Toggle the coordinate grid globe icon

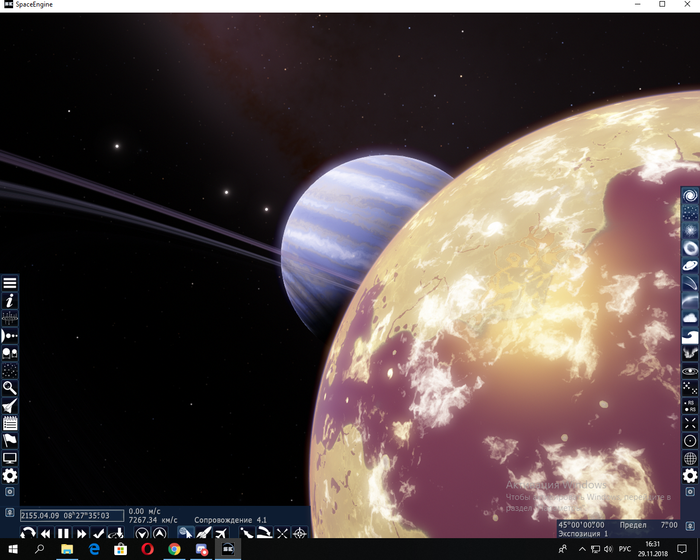(x=689, y=458)
